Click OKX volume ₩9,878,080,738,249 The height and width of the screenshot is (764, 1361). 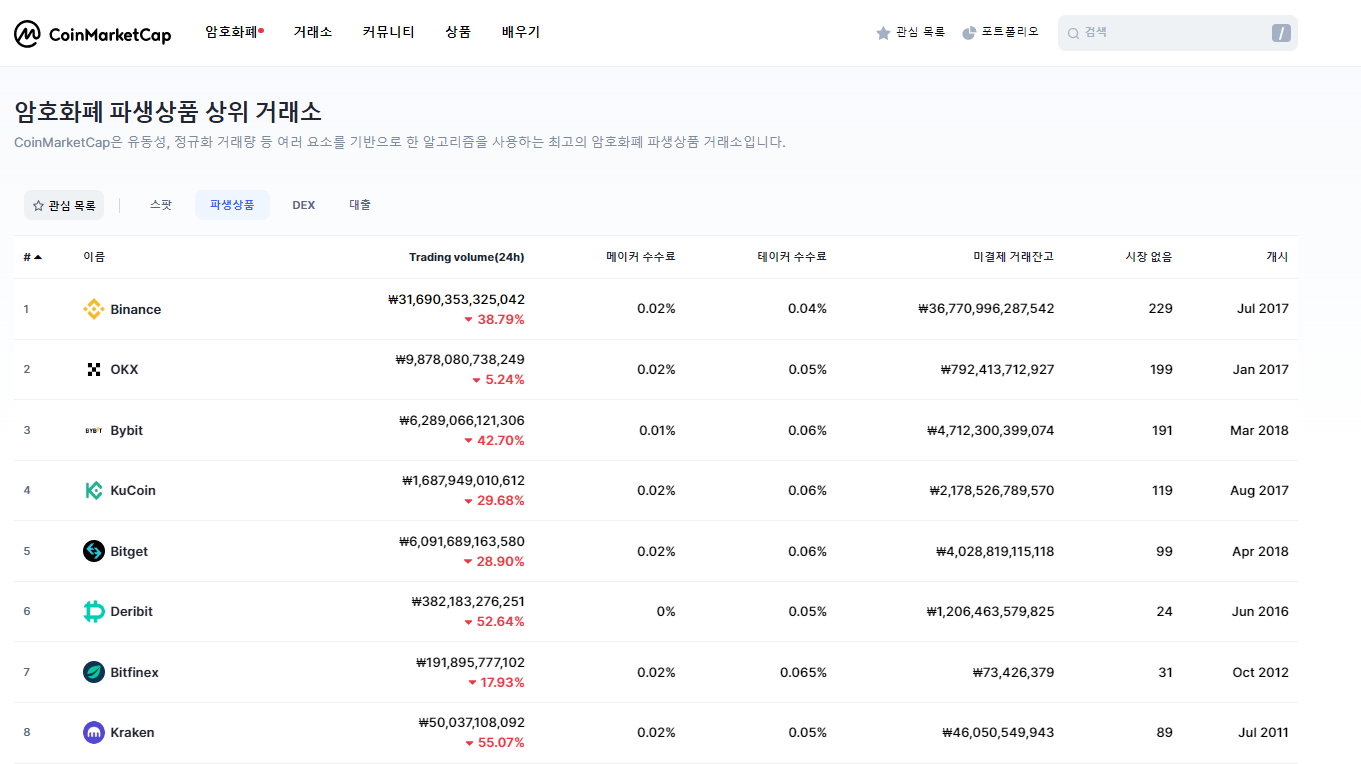(x=460, y=359)
